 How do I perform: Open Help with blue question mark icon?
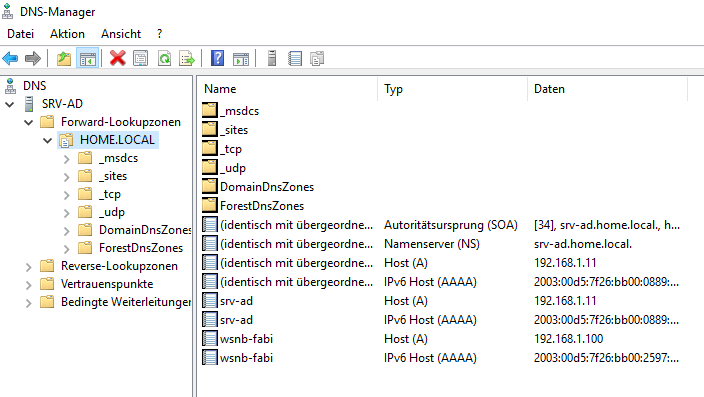point(217,58)
